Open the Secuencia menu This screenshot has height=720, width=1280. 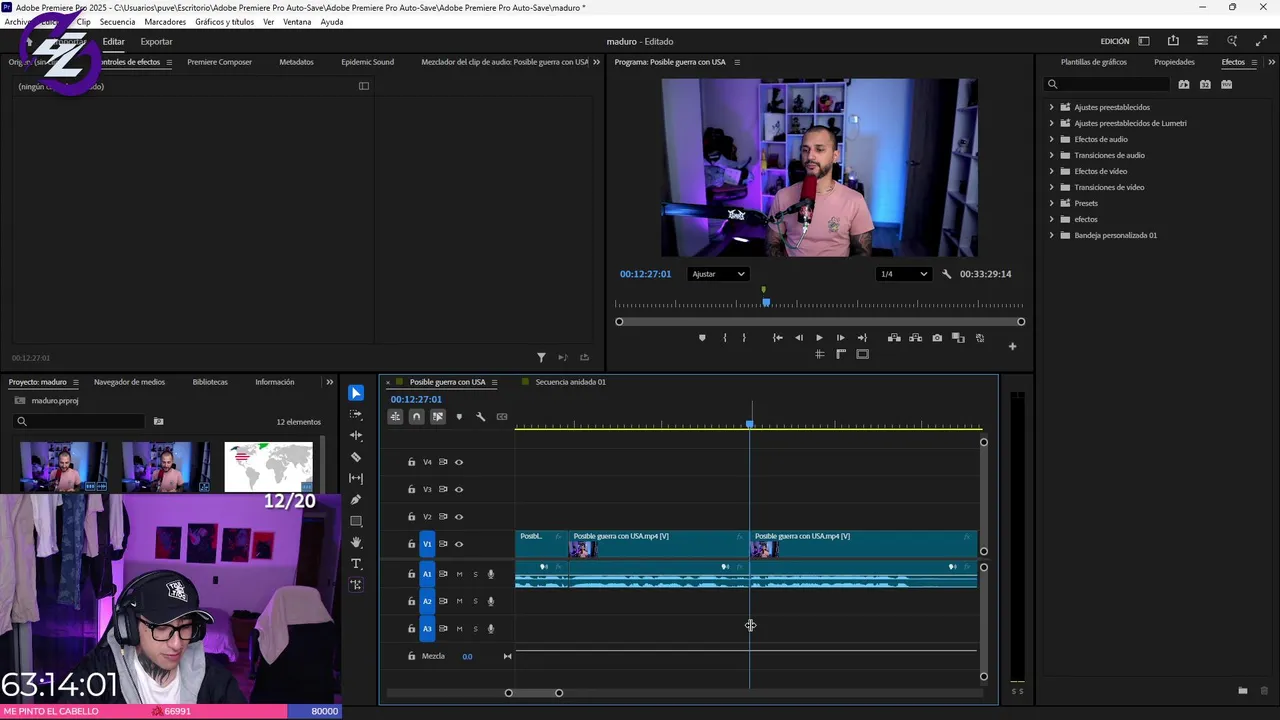tap(117, 22)
